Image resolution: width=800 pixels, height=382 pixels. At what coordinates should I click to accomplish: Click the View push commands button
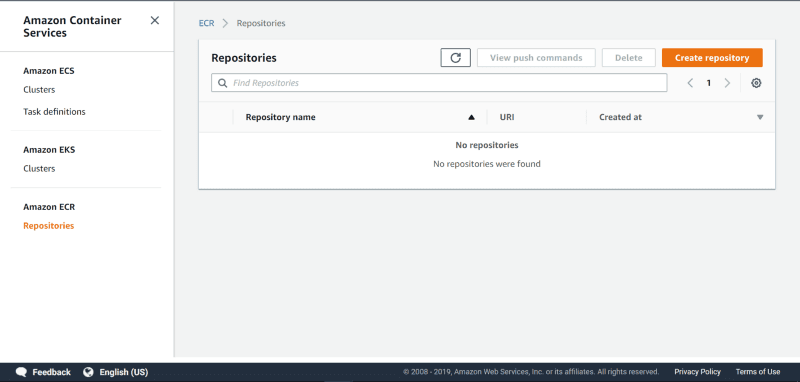point(536,58)
